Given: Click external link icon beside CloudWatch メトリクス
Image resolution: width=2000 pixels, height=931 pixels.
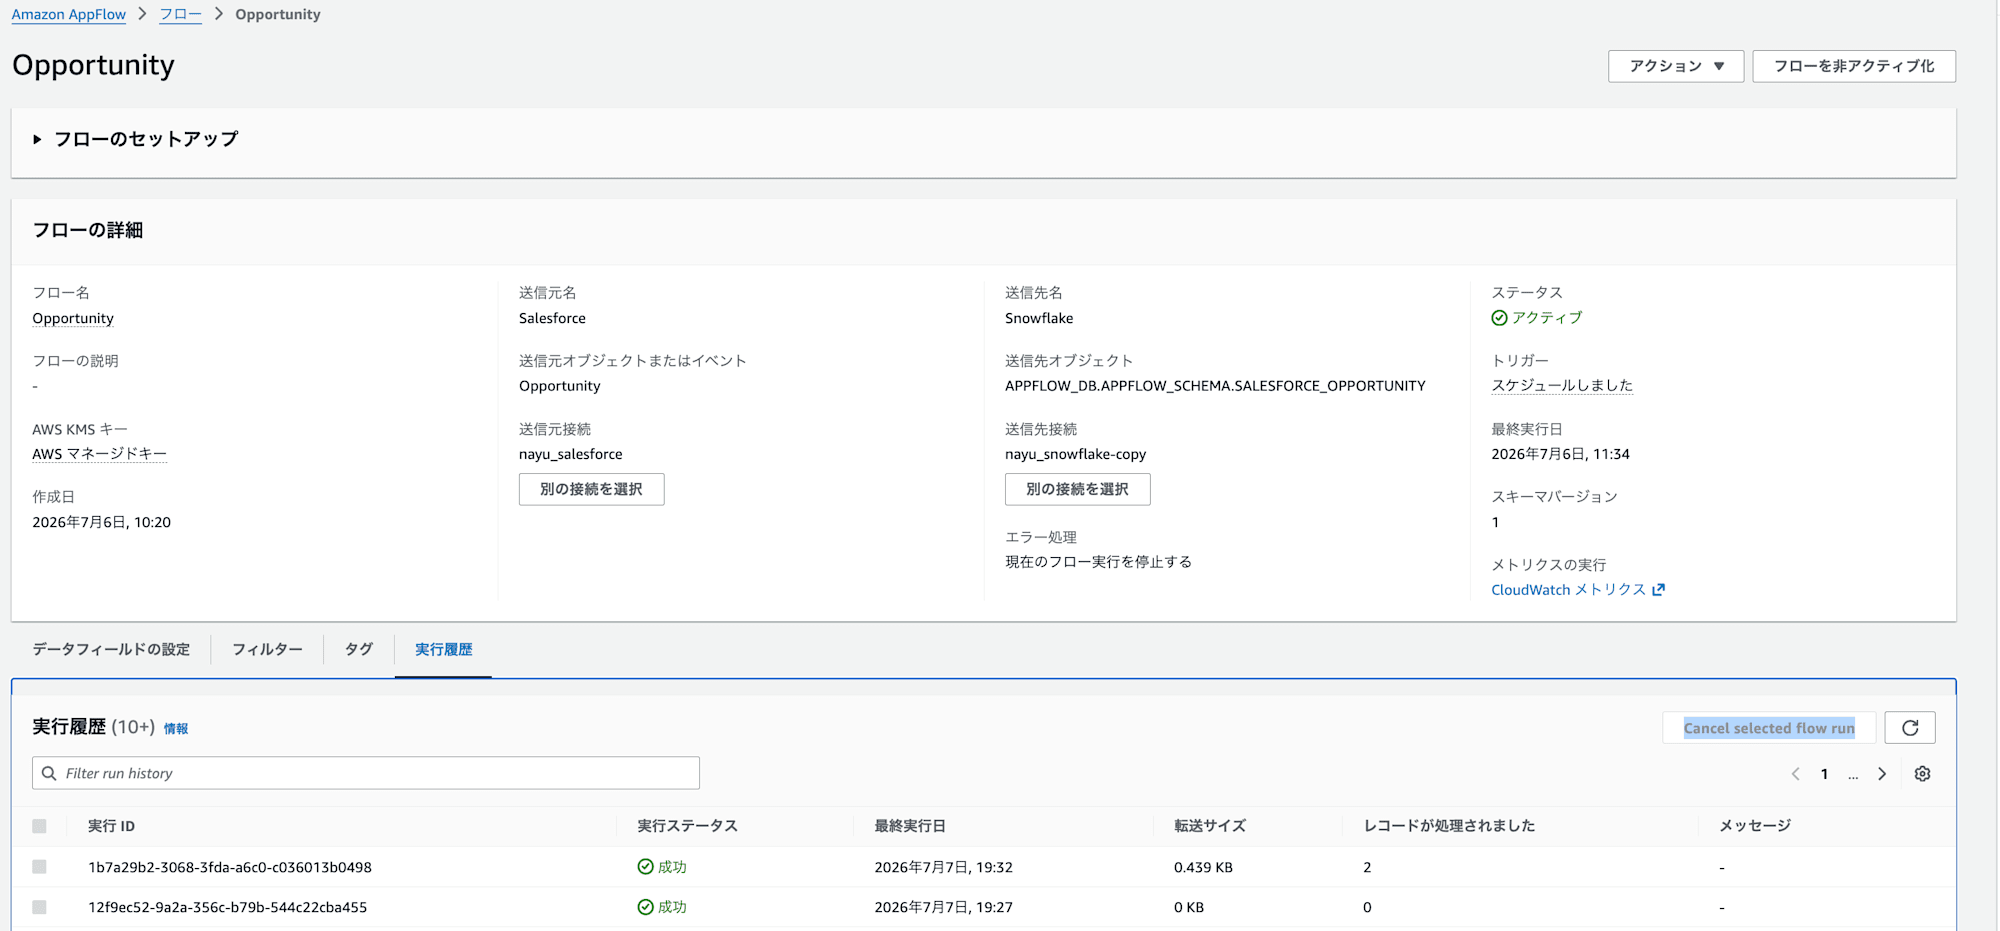Looking at the screenshot, I should tap(1659, 590).
